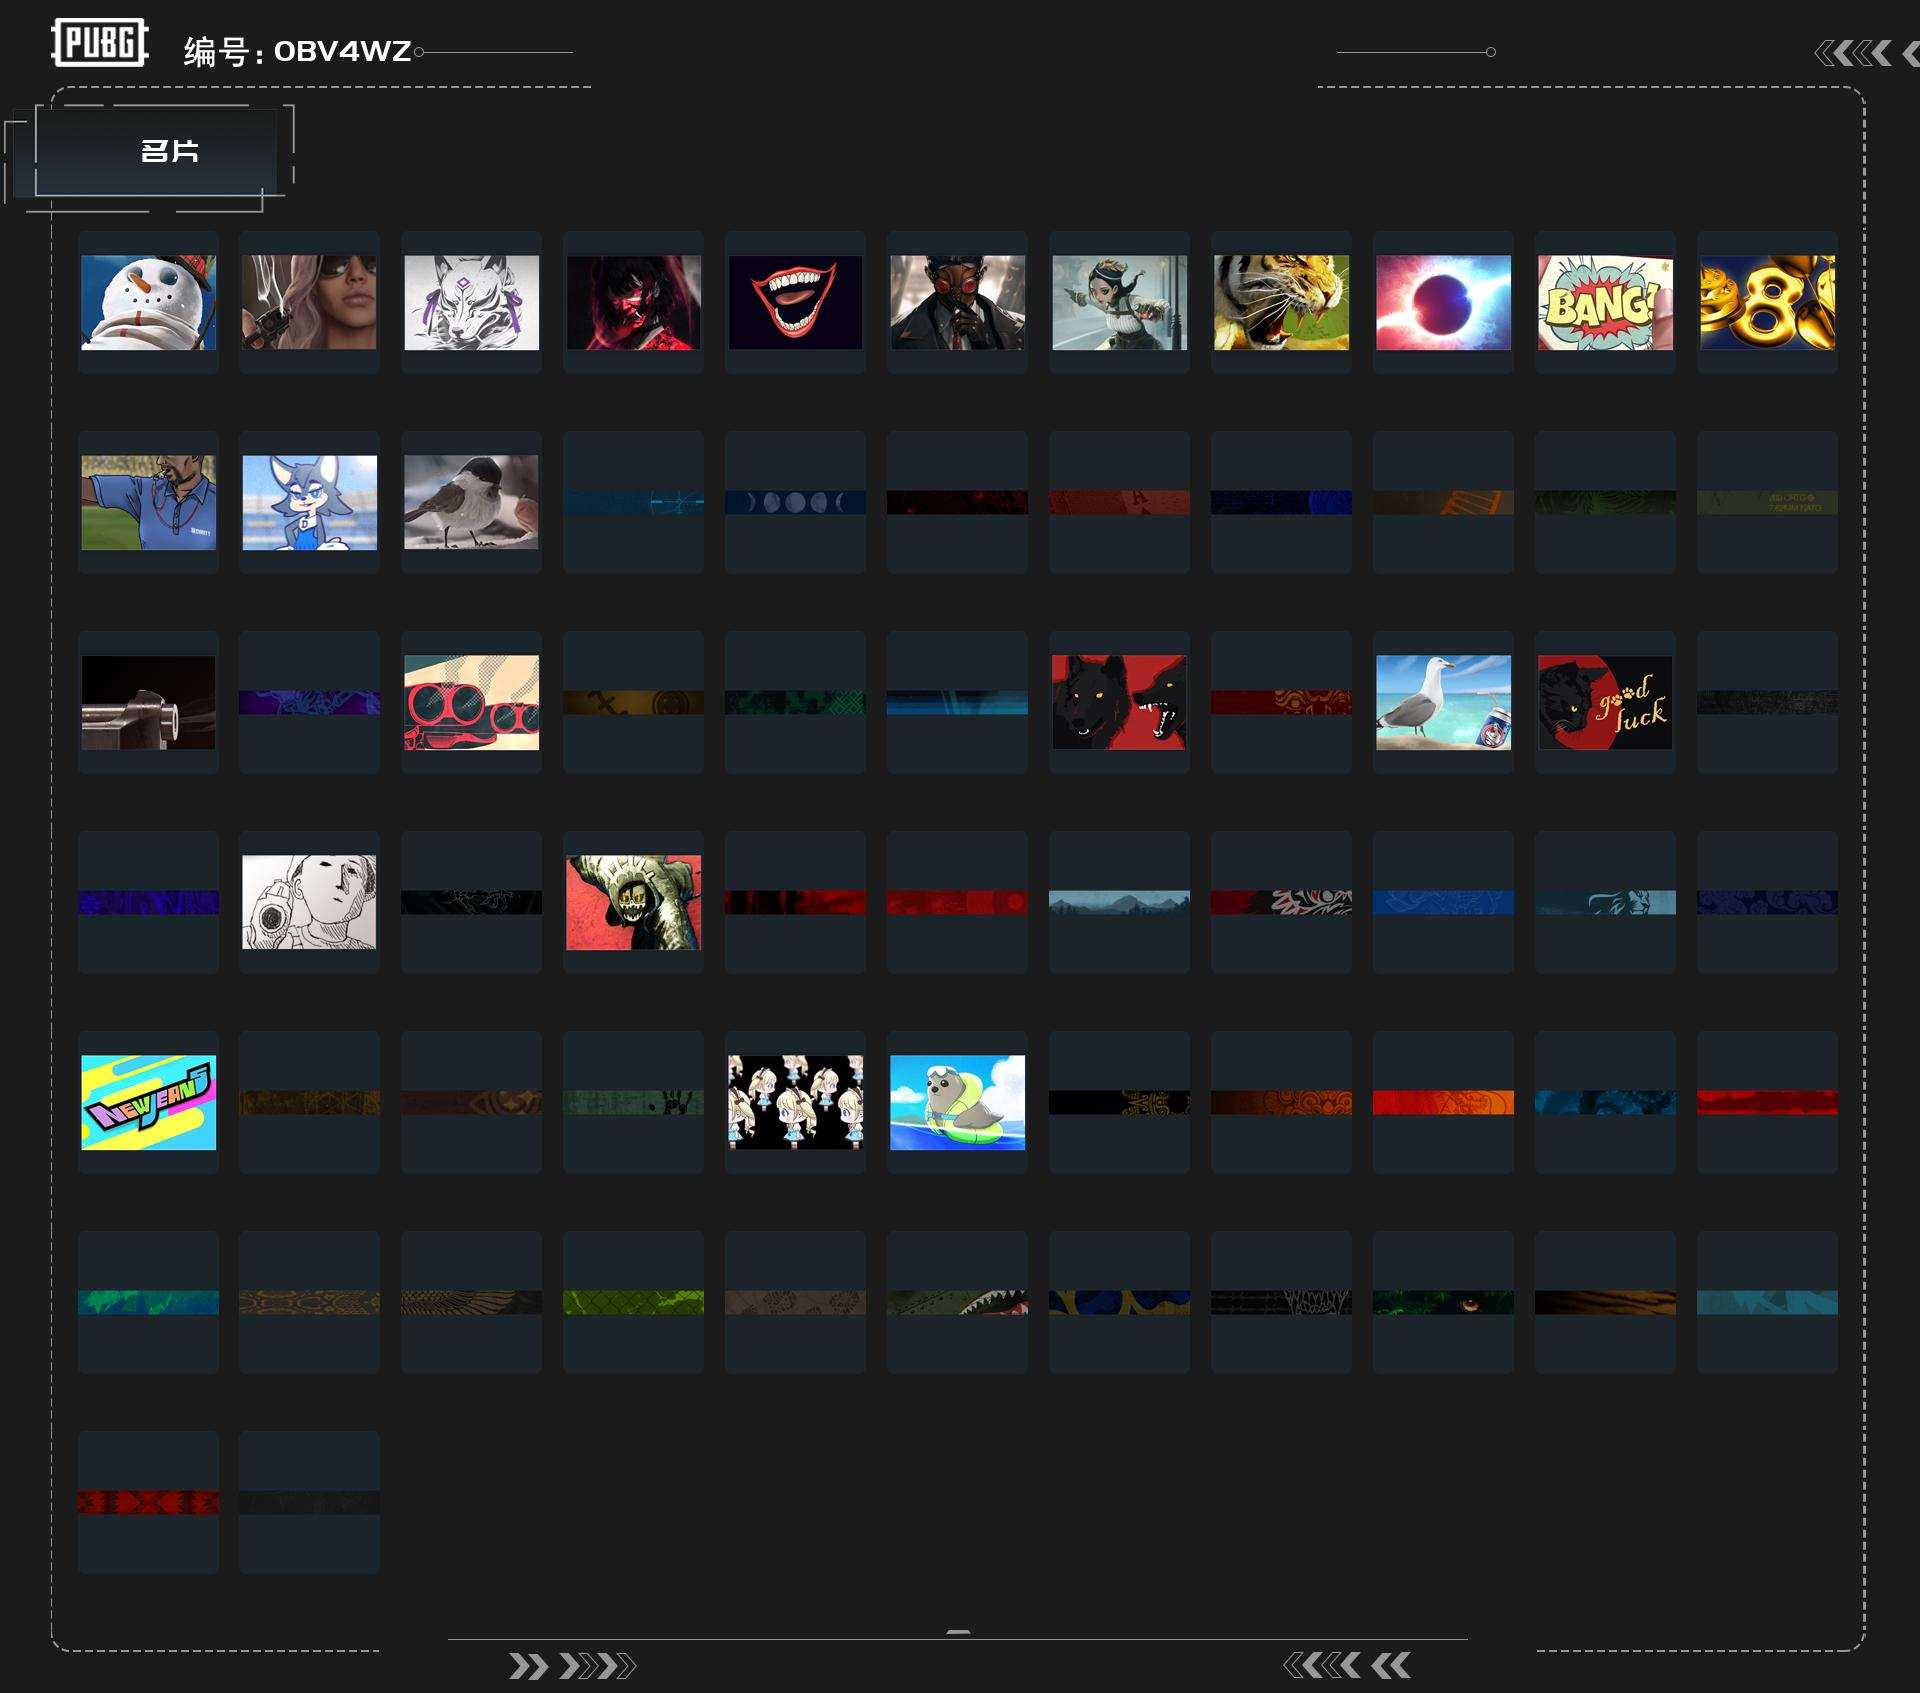Image resolution: width=1920 pixels, height=1693 pixels.
Task: Select the ID text 编号: OBV4WZ
Action: coord(297,51)
